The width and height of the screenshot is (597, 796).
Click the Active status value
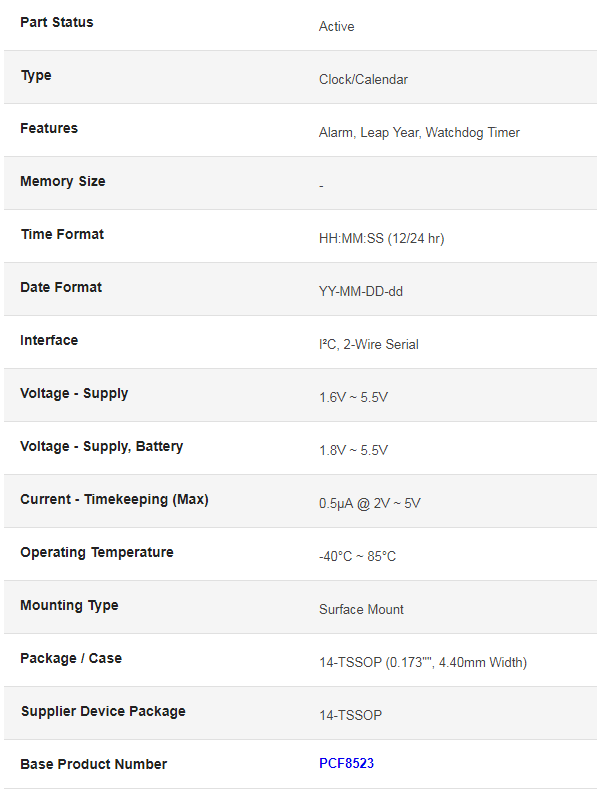tap(337, 26)
